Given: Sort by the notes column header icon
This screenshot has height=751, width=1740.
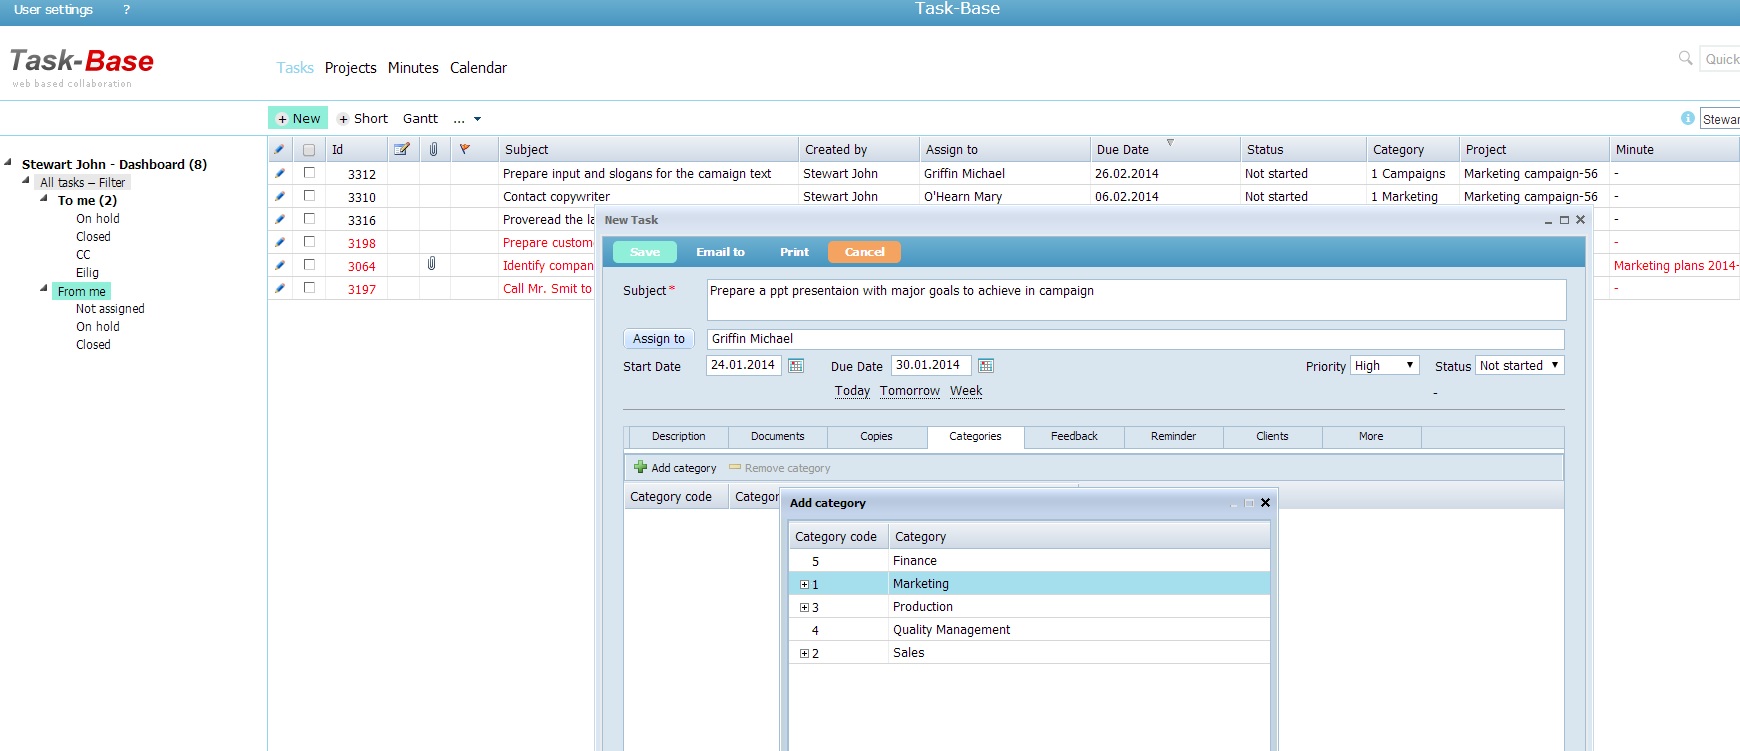Looking at the screenshot, I should [402, 149].
